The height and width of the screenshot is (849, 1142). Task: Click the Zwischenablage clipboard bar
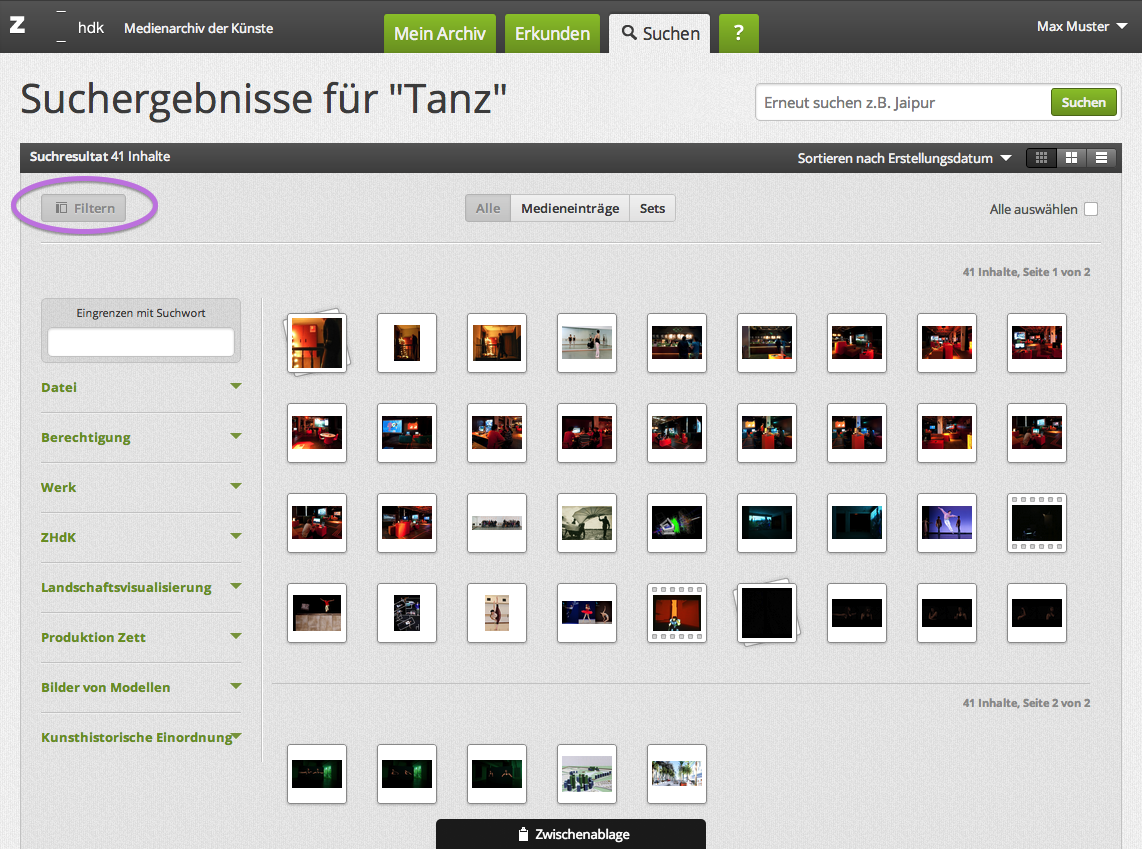coord(571,834)
